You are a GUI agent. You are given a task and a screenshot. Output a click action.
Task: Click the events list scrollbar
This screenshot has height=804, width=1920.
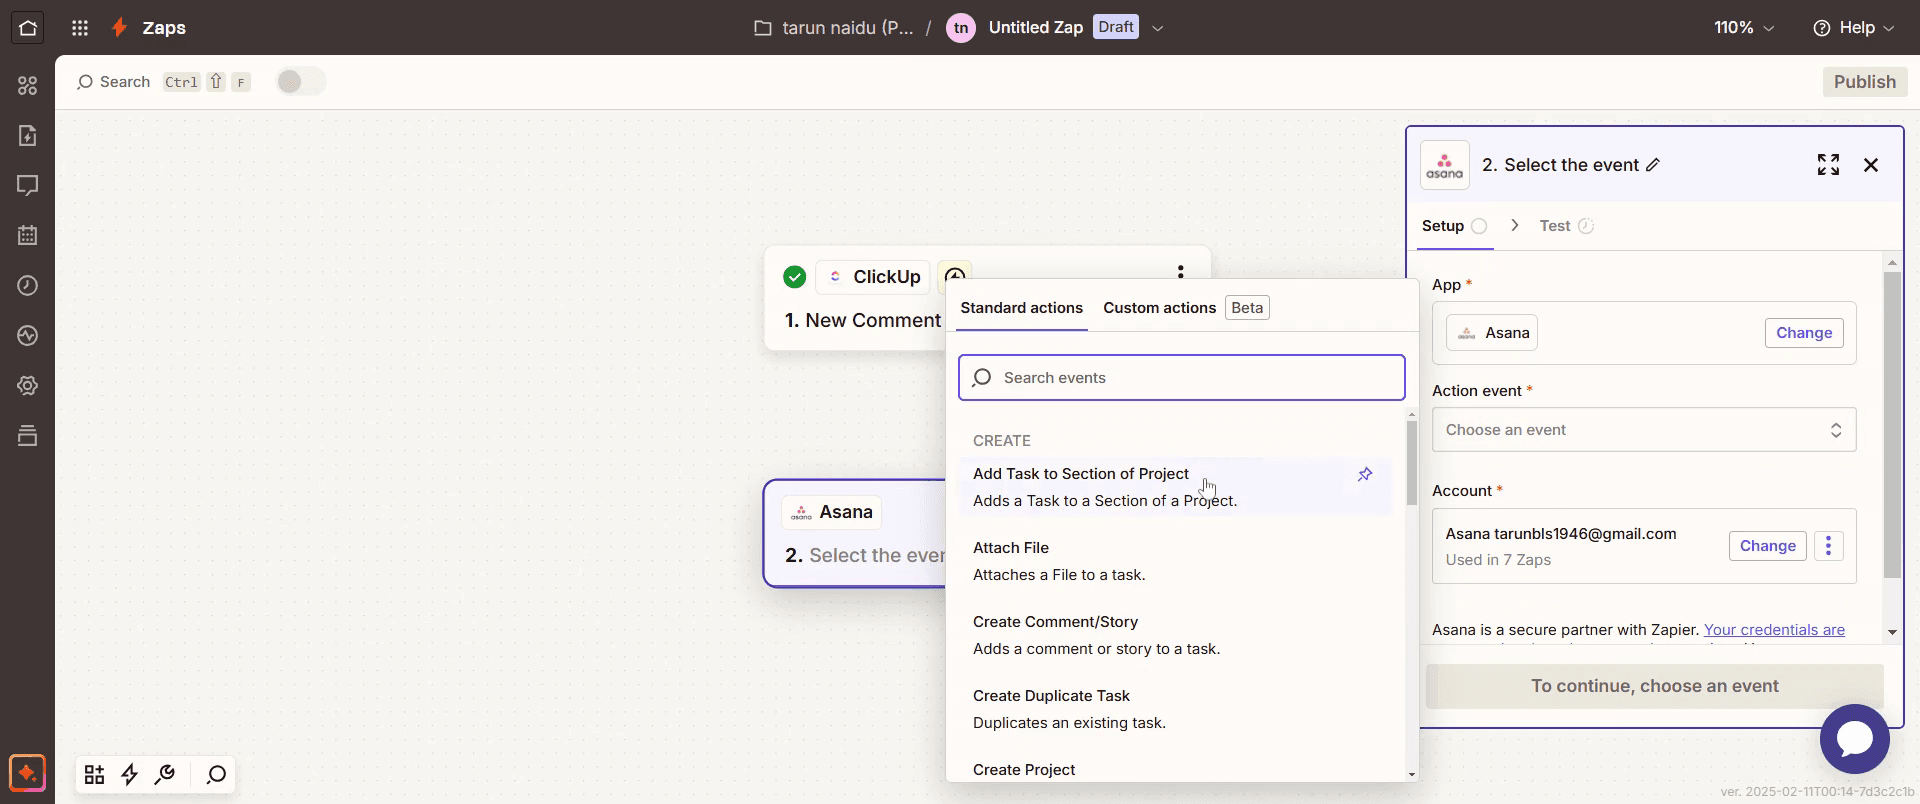(1411, 462)
